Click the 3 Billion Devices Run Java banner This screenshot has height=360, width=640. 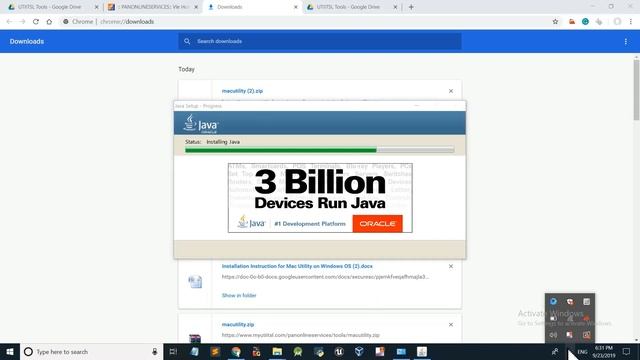[x=320, y=198]
